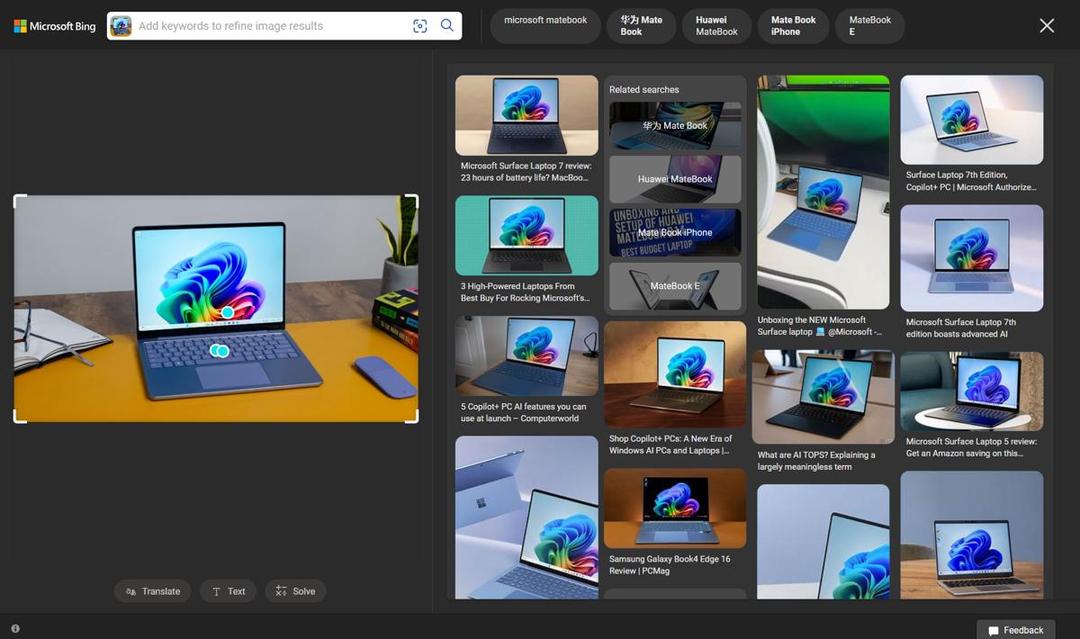Open related search 'Mate Book iPhone' tile
Screen dimensions: 1080x639
pyautogui.click(x=675, y=233)
